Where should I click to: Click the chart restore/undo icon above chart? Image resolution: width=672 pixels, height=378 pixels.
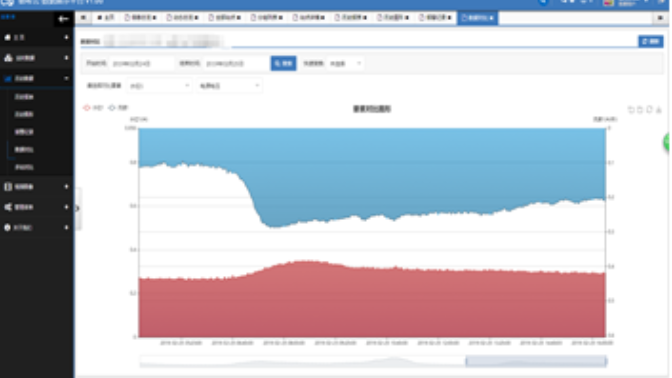(x=631, y=110)
